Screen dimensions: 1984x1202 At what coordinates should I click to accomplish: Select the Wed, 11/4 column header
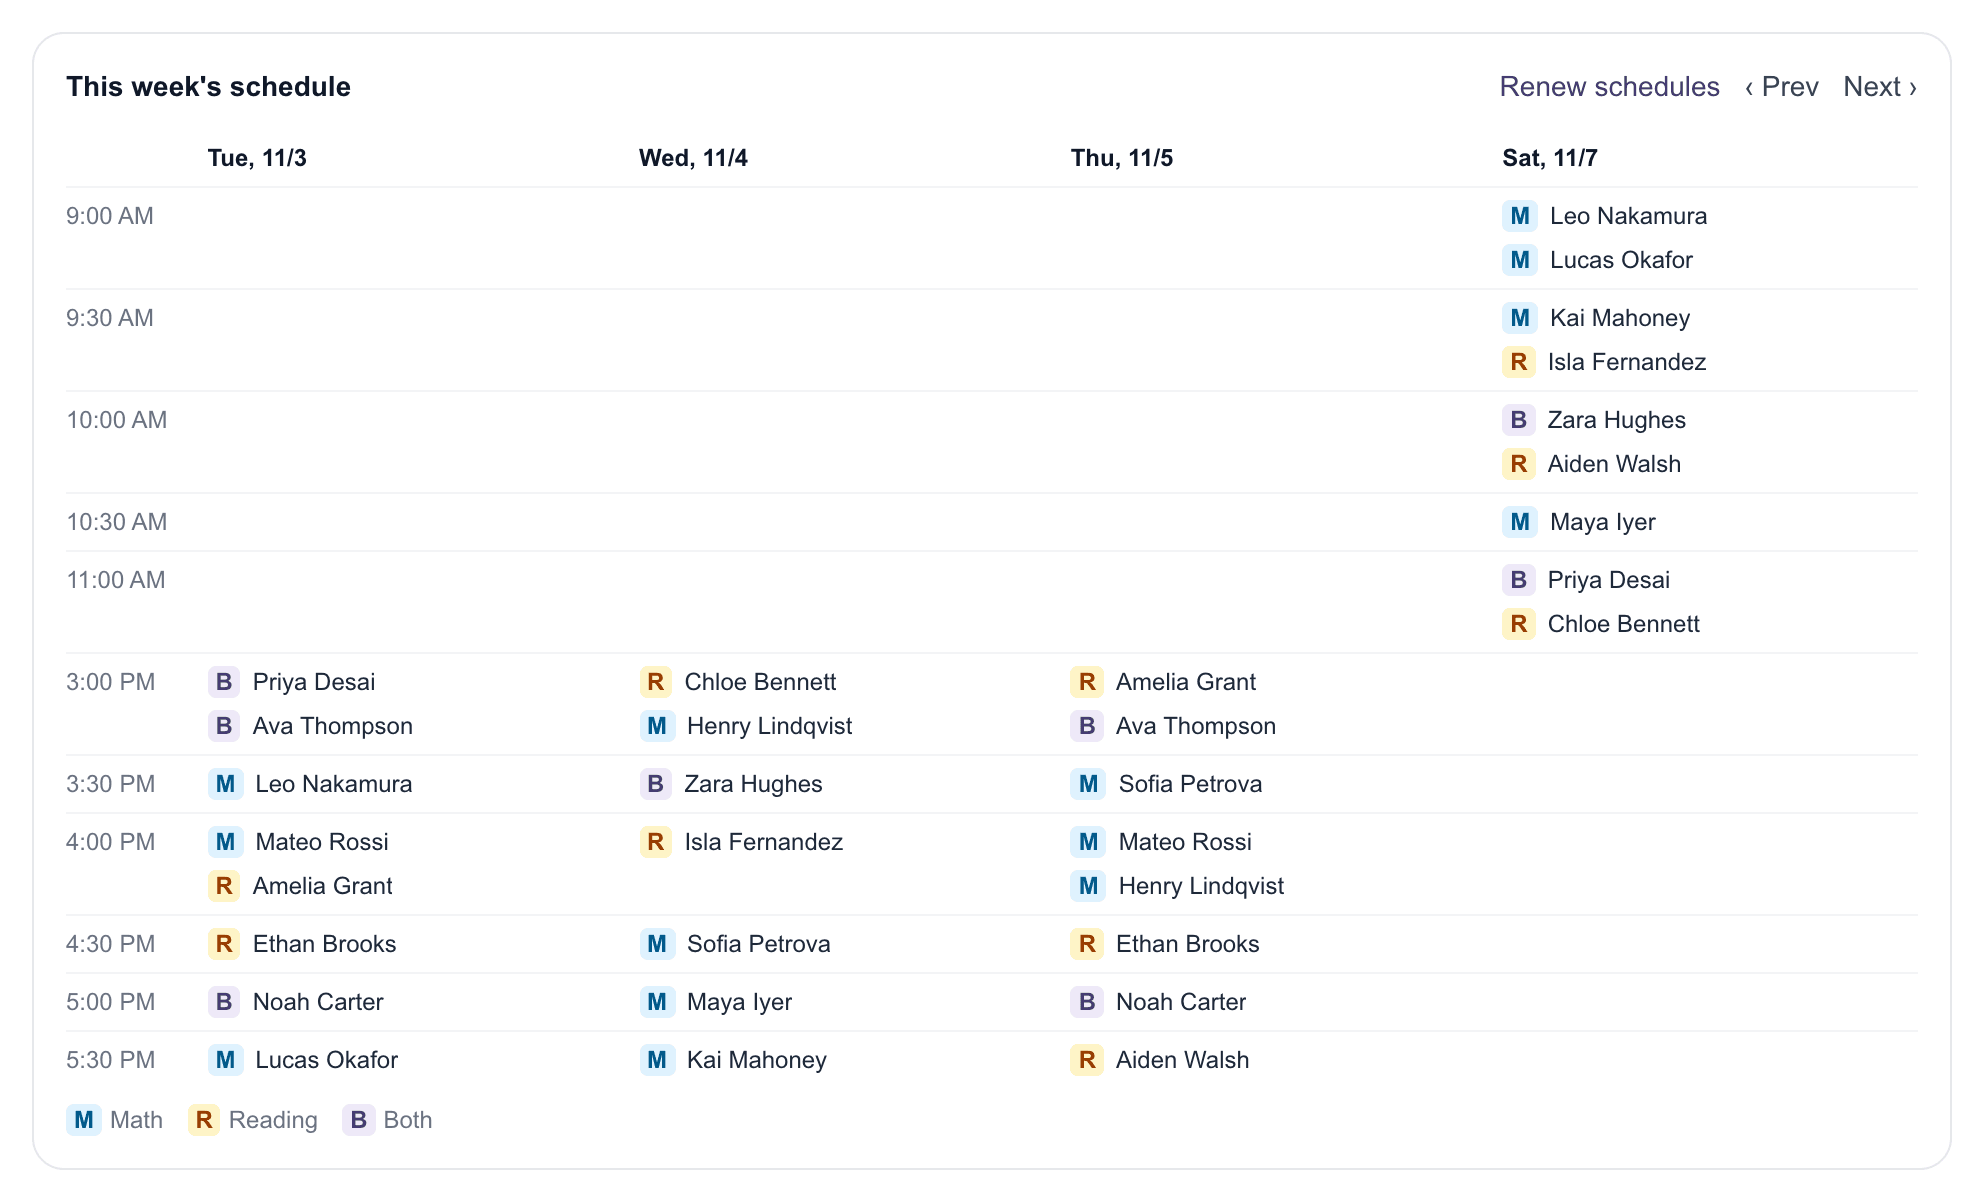(693, 158)
